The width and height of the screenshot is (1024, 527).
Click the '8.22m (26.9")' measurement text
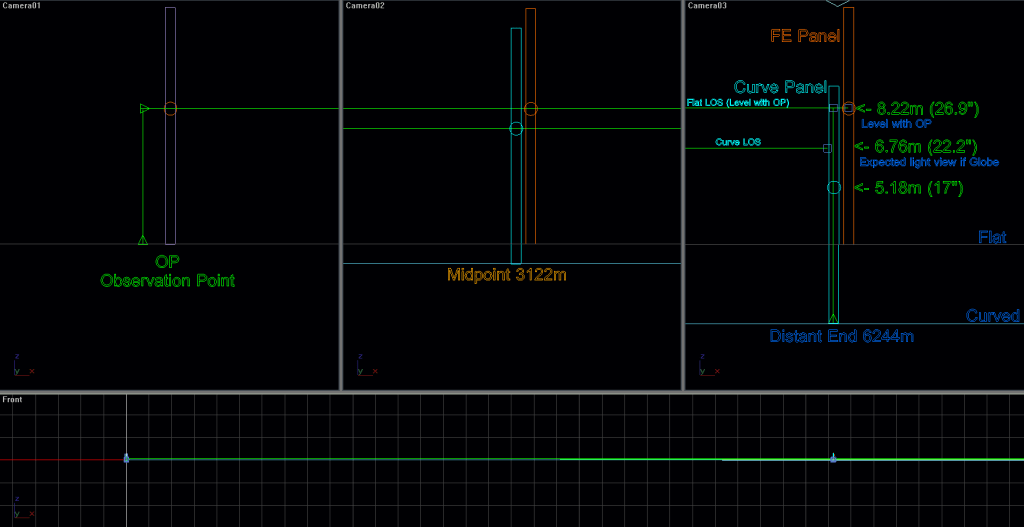click(x=926, y=108)
